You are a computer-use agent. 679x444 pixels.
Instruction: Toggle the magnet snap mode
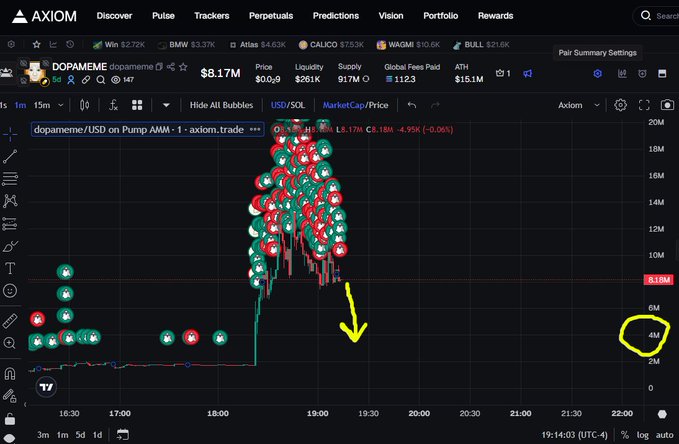click(x=10, y=373)
